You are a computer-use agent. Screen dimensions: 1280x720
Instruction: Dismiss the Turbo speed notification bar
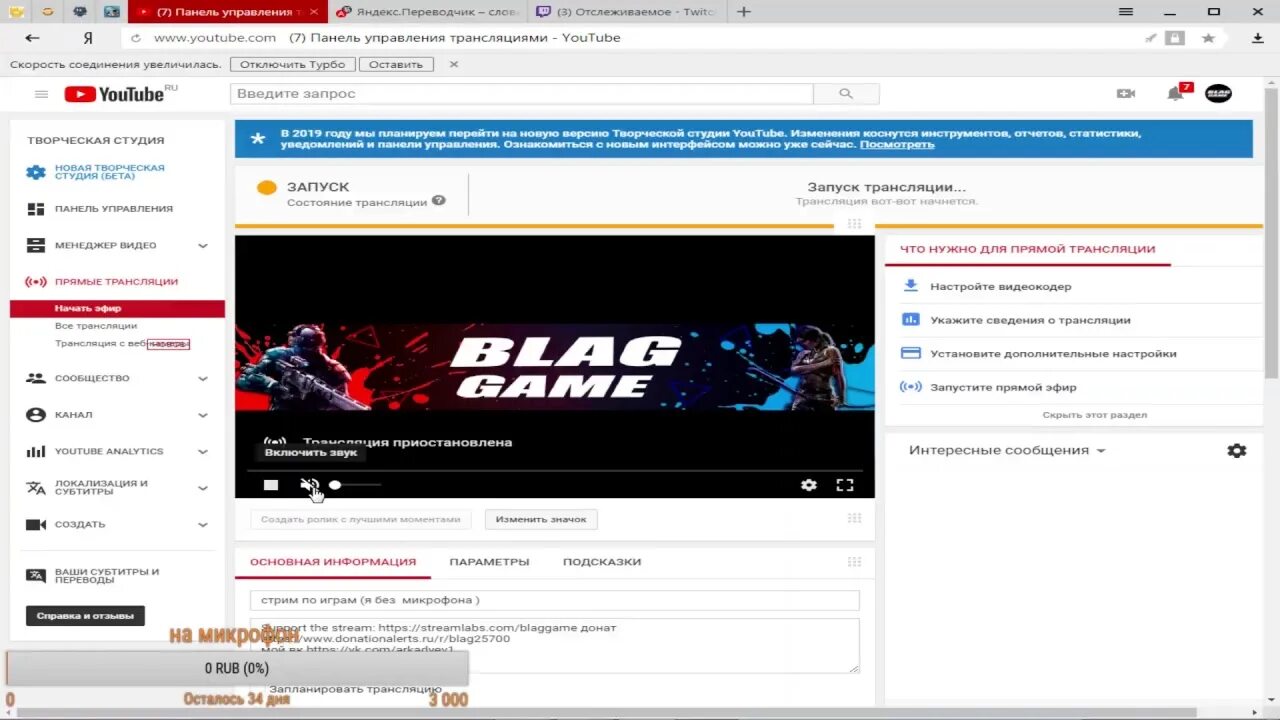(x=454, y=64)
